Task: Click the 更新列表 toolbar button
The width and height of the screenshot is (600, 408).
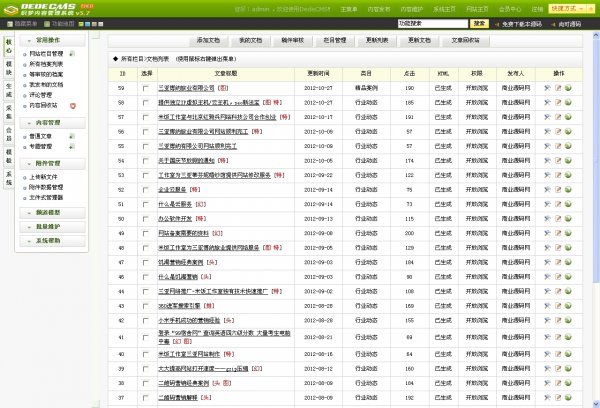Action: pos(377,41)
